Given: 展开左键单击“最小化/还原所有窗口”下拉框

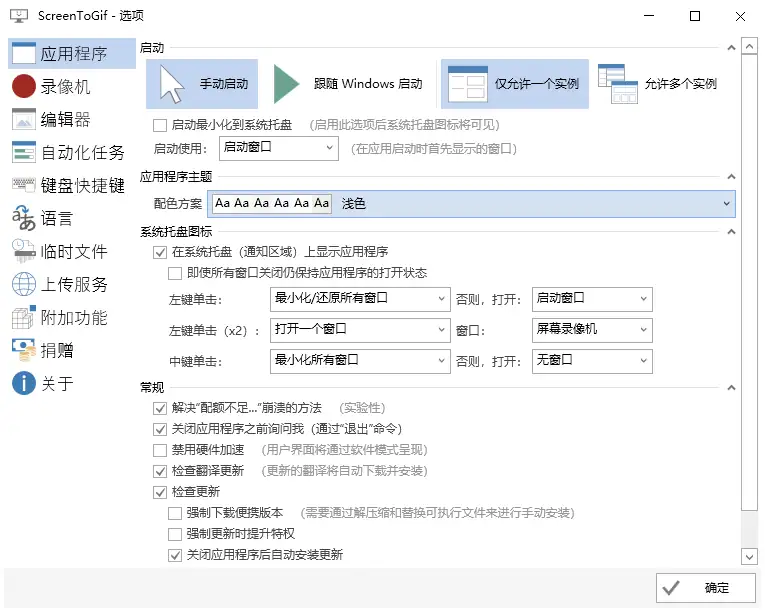Looking at the screenshot, I should pyautogui.click(x=360, y=298).
